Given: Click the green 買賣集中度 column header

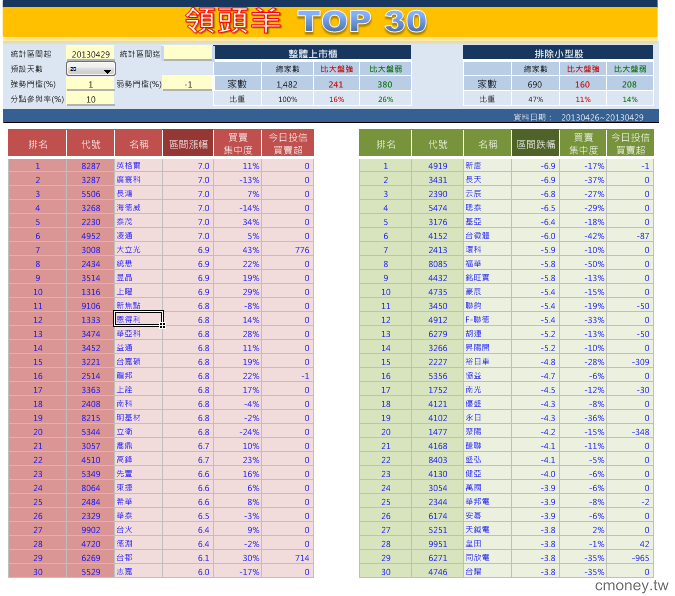Looking at the screenshot, I should coord(583,144).
